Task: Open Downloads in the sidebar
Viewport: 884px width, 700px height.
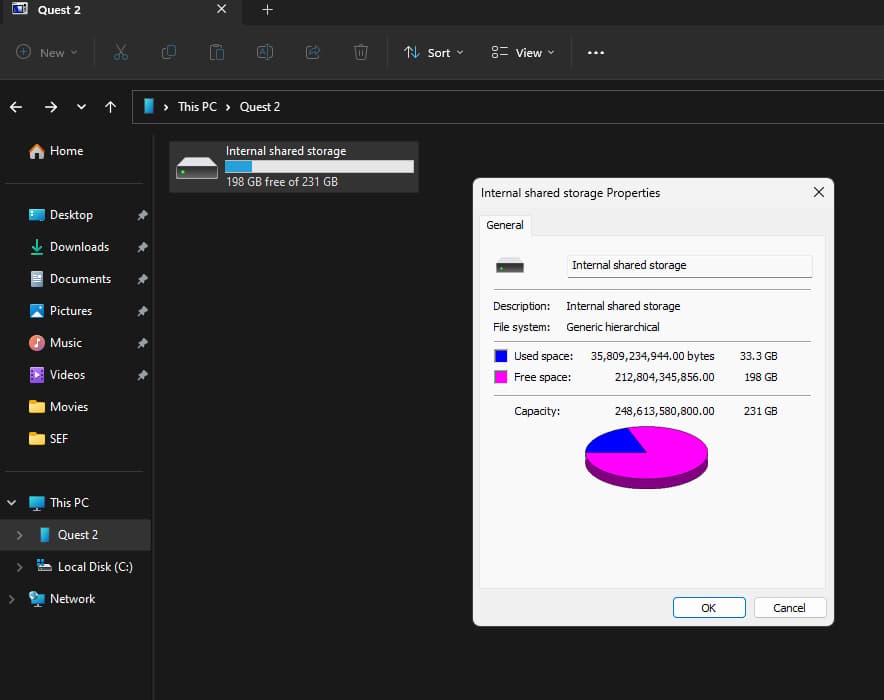Action: click(x=69, y=247)
